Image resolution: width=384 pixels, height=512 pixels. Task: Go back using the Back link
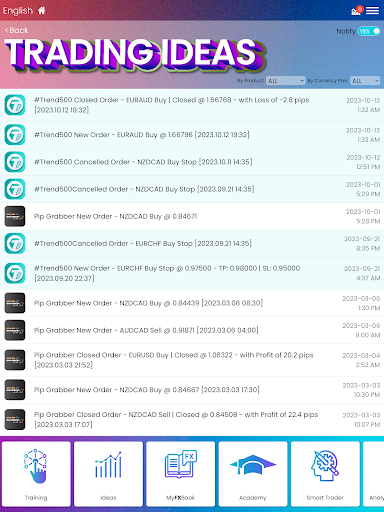pyautogui.click(x=16, y=30)
